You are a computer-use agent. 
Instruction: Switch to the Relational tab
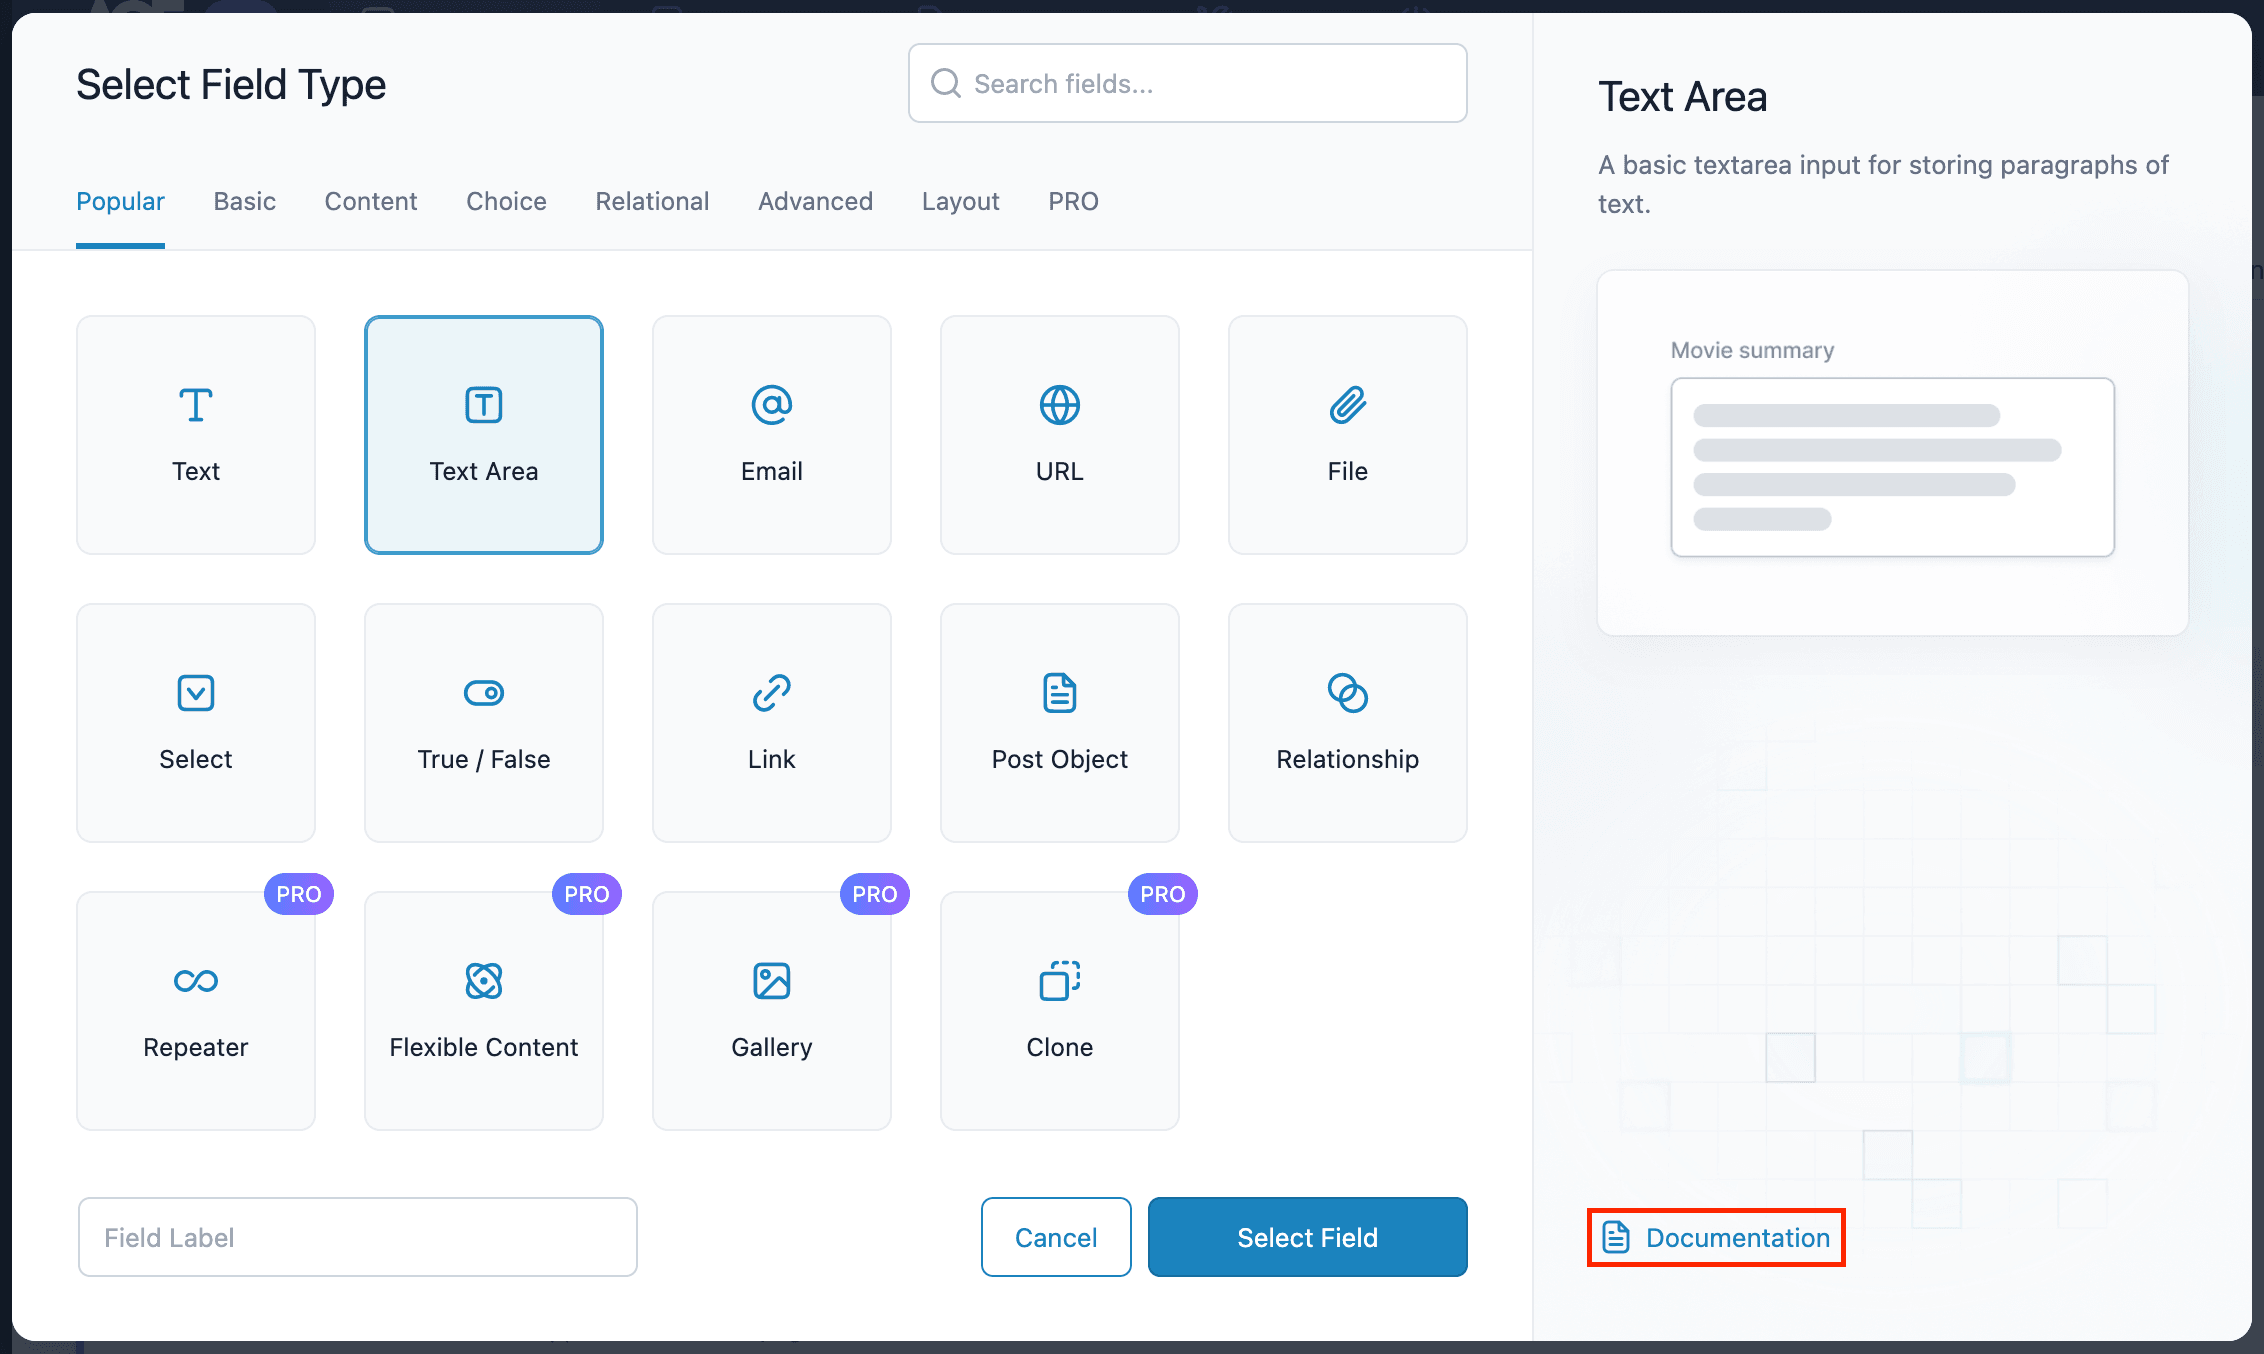point(651,200)
